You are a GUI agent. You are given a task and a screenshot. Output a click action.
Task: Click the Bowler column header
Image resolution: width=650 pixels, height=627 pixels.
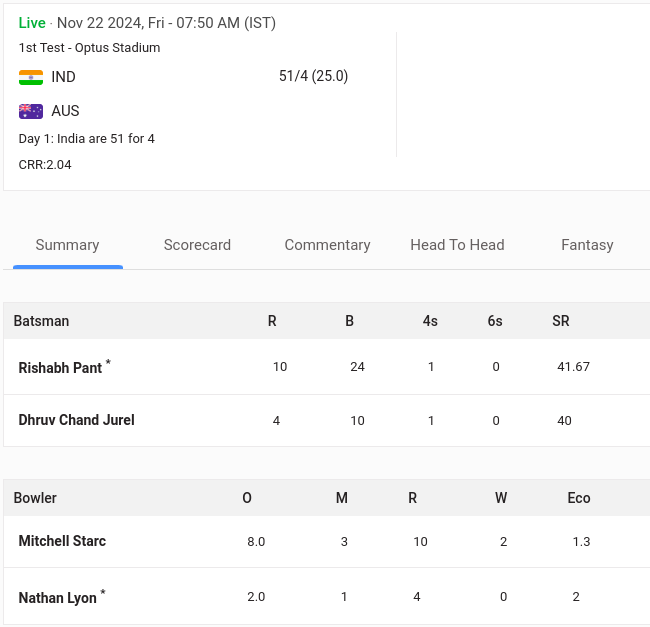(35, 498)
